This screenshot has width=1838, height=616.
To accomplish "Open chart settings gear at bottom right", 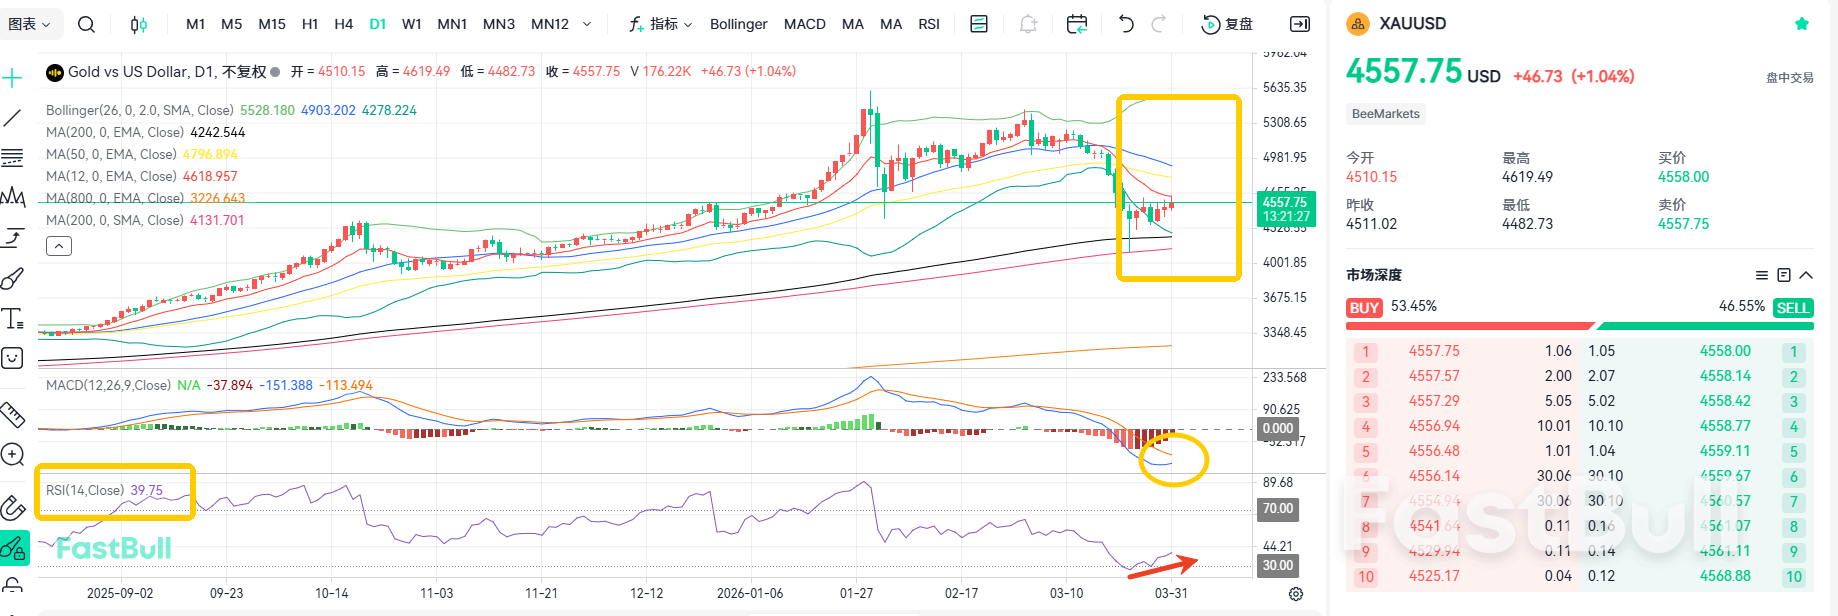I will [x=1296, y=594].
